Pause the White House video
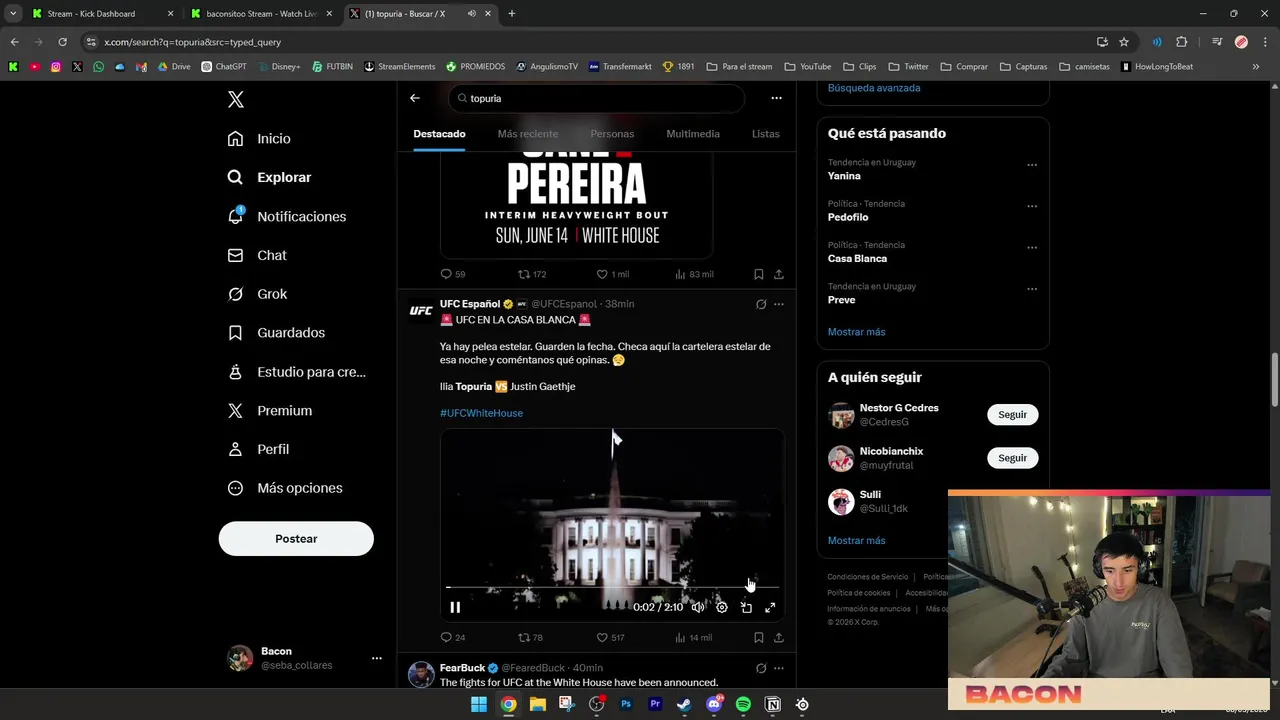This screenshot has width=1280, height=720. coord(455,607)
